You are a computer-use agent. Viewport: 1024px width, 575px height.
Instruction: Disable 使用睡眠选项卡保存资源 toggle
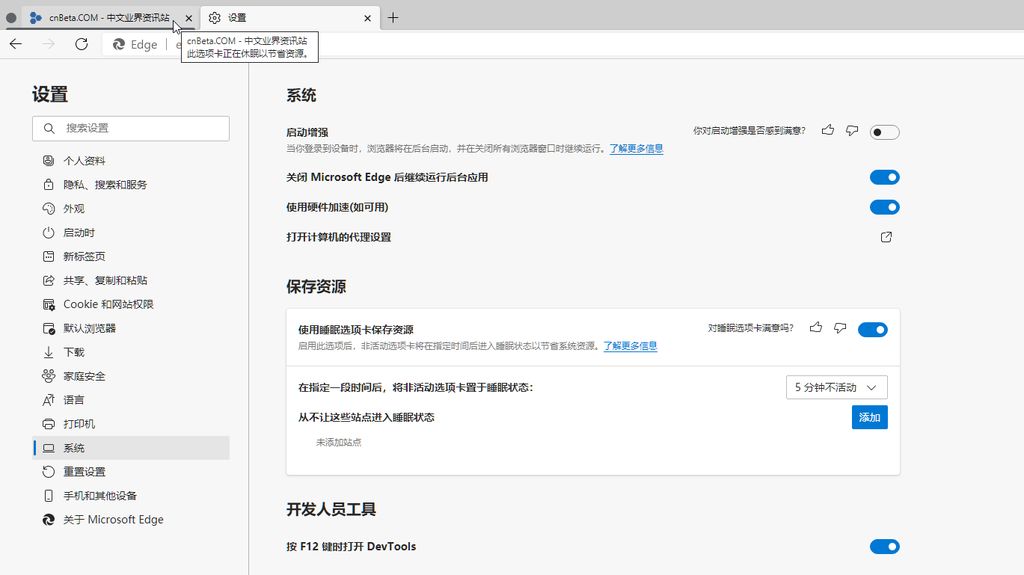point(872,330)
